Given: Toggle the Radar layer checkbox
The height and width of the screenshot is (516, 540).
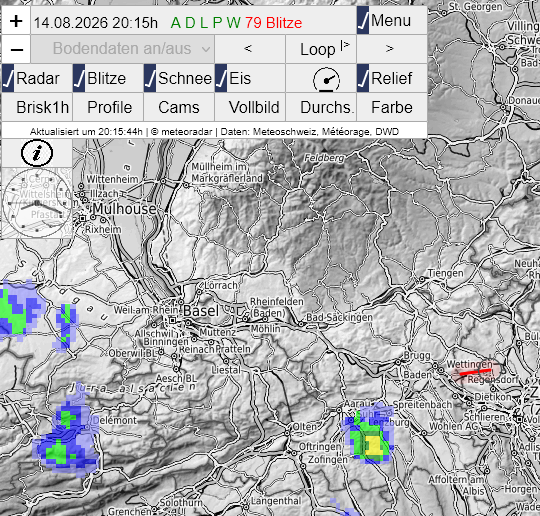Looking at the screenshot, I should point(37,79).
